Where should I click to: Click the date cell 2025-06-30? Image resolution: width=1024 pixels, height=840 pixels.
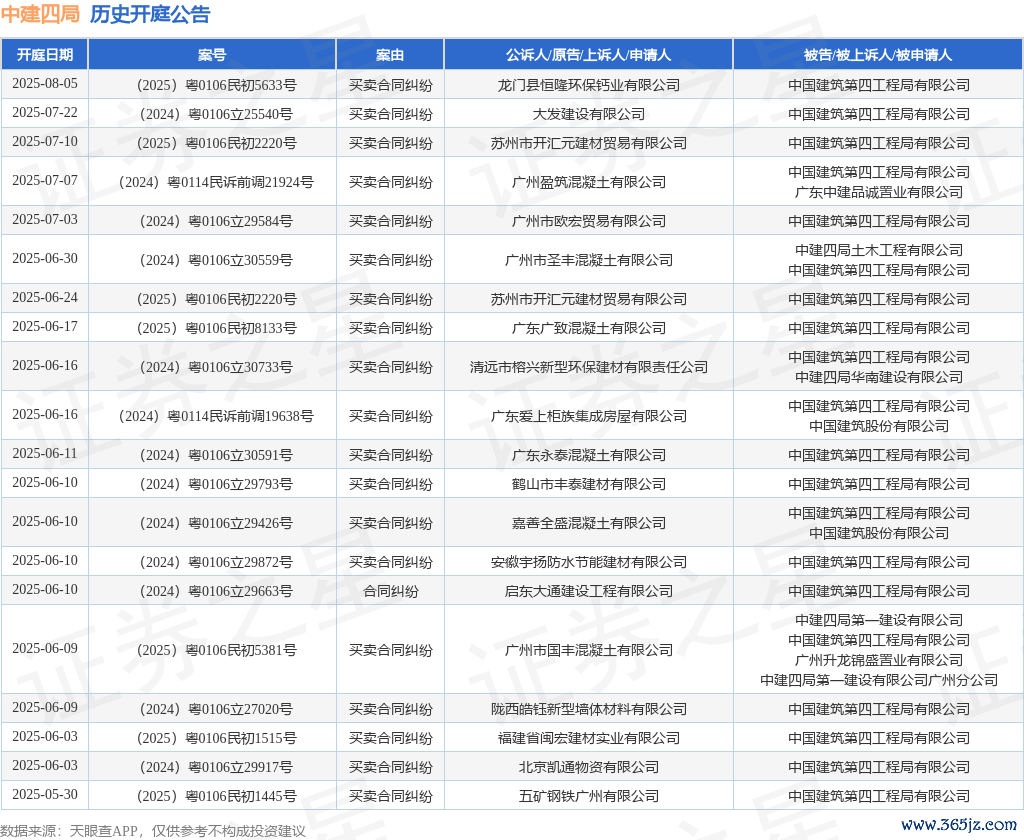tap(44, 259)
